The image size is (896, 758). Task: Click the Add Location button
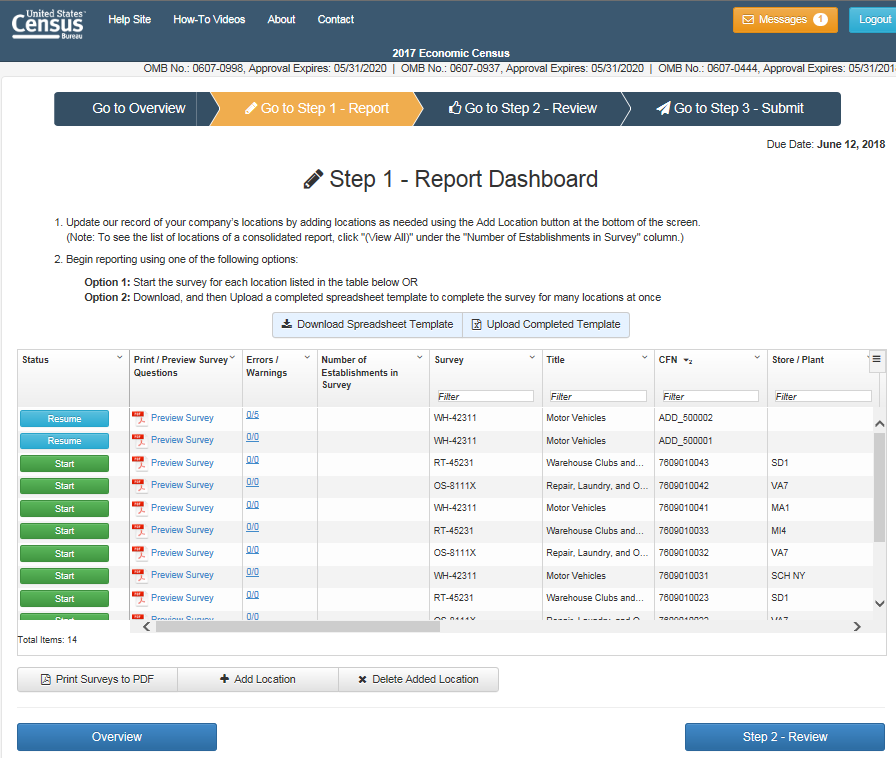258,679
